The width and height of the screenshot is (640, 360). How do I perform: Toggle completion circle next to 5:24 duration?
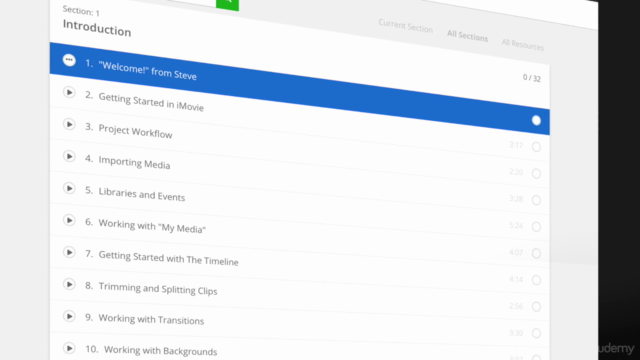point(536,227)
